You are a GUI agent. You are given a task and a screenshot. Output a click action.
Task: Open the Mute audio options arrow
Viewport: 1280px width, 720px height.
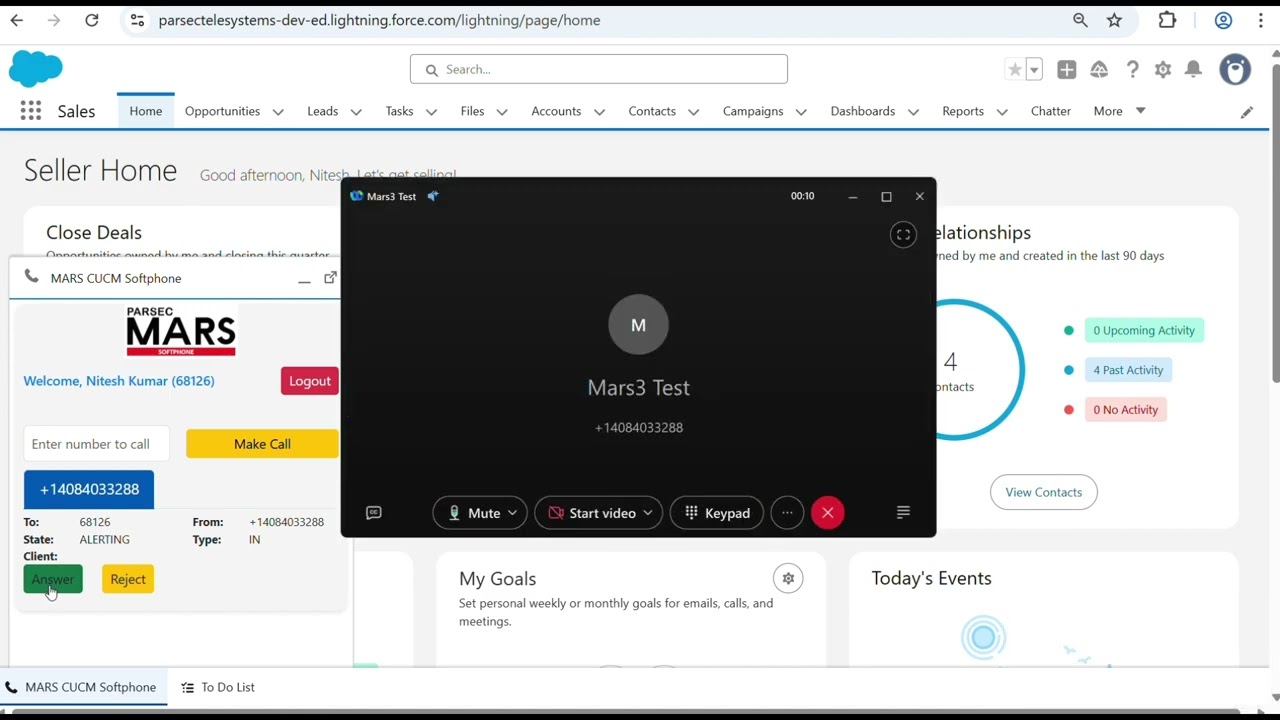click(x=512, y=513)
